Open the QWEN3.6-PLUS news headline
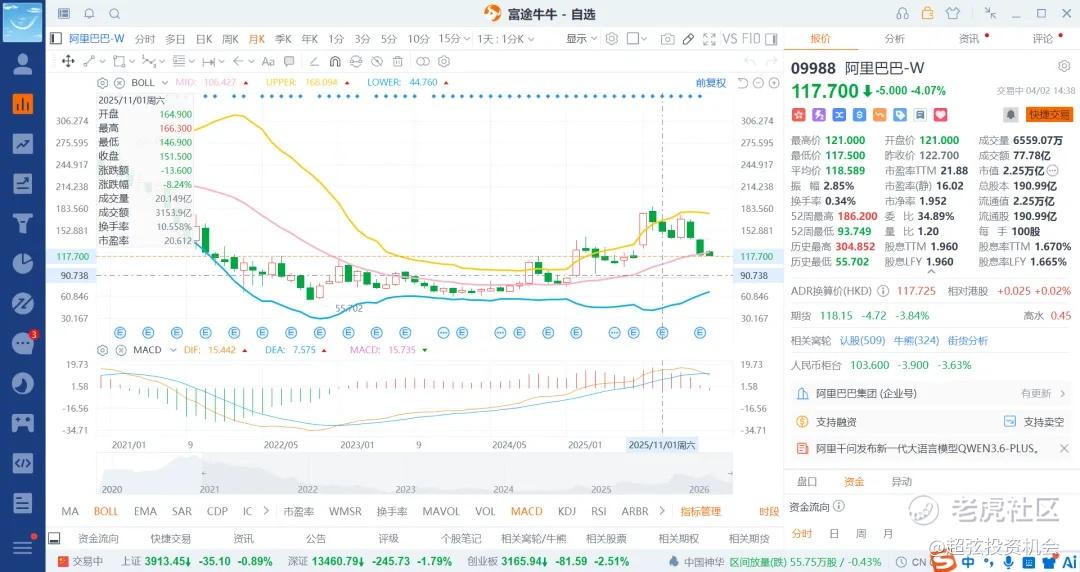1080x572 pixels. click(x=926, y=449)
